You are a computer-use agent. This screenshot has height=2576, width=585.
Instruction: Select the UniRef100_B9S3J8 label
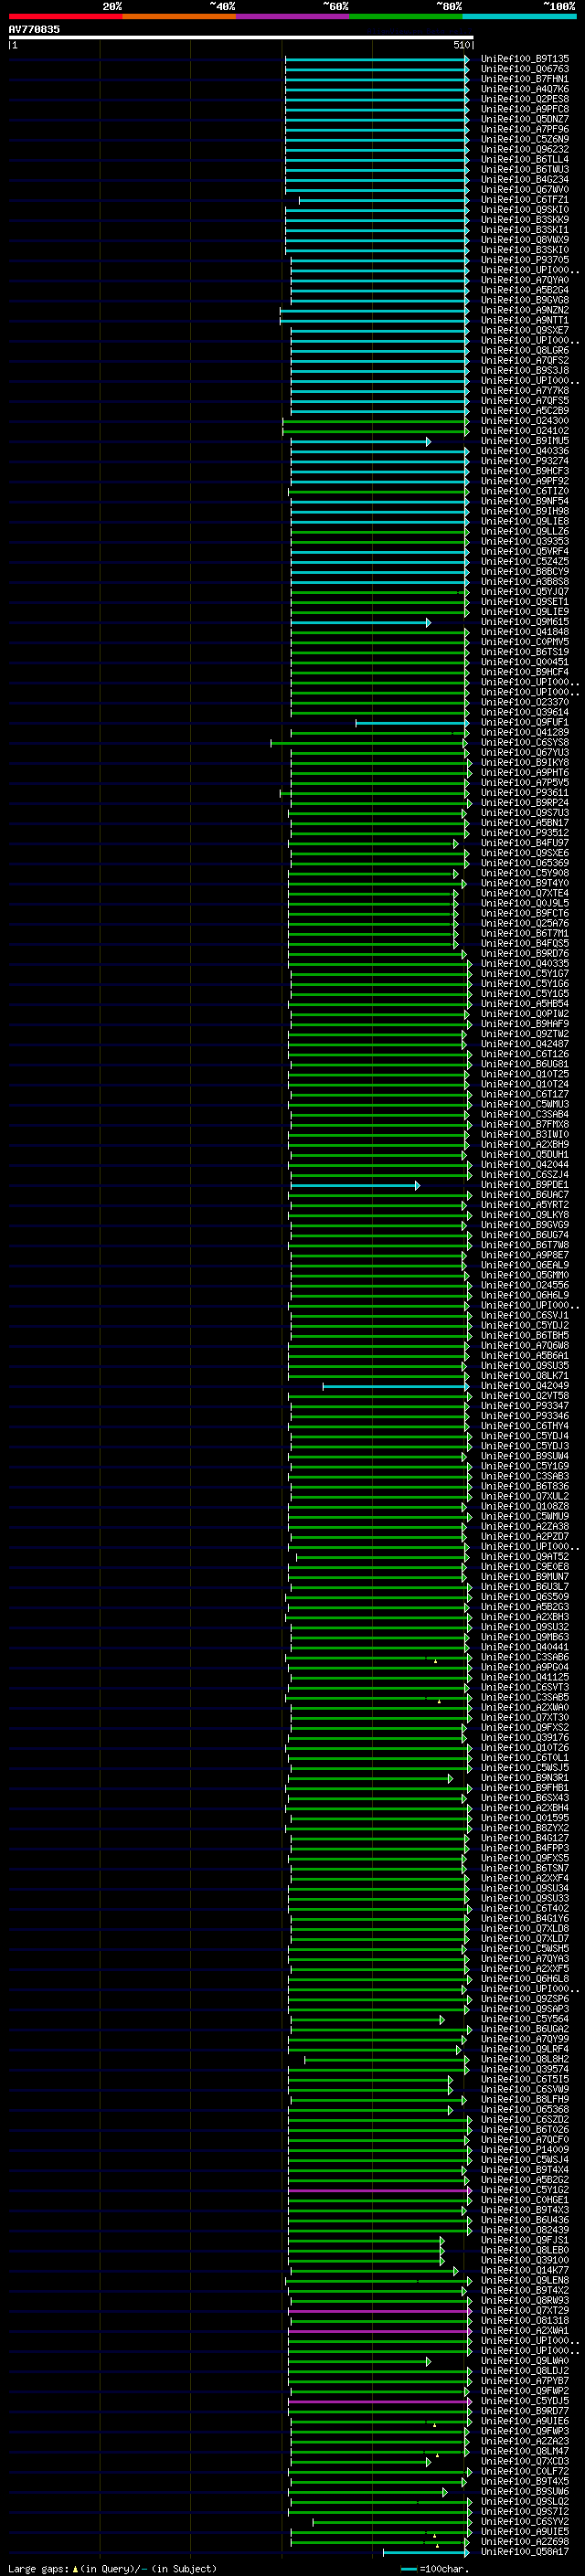click(x=525, y=371)
